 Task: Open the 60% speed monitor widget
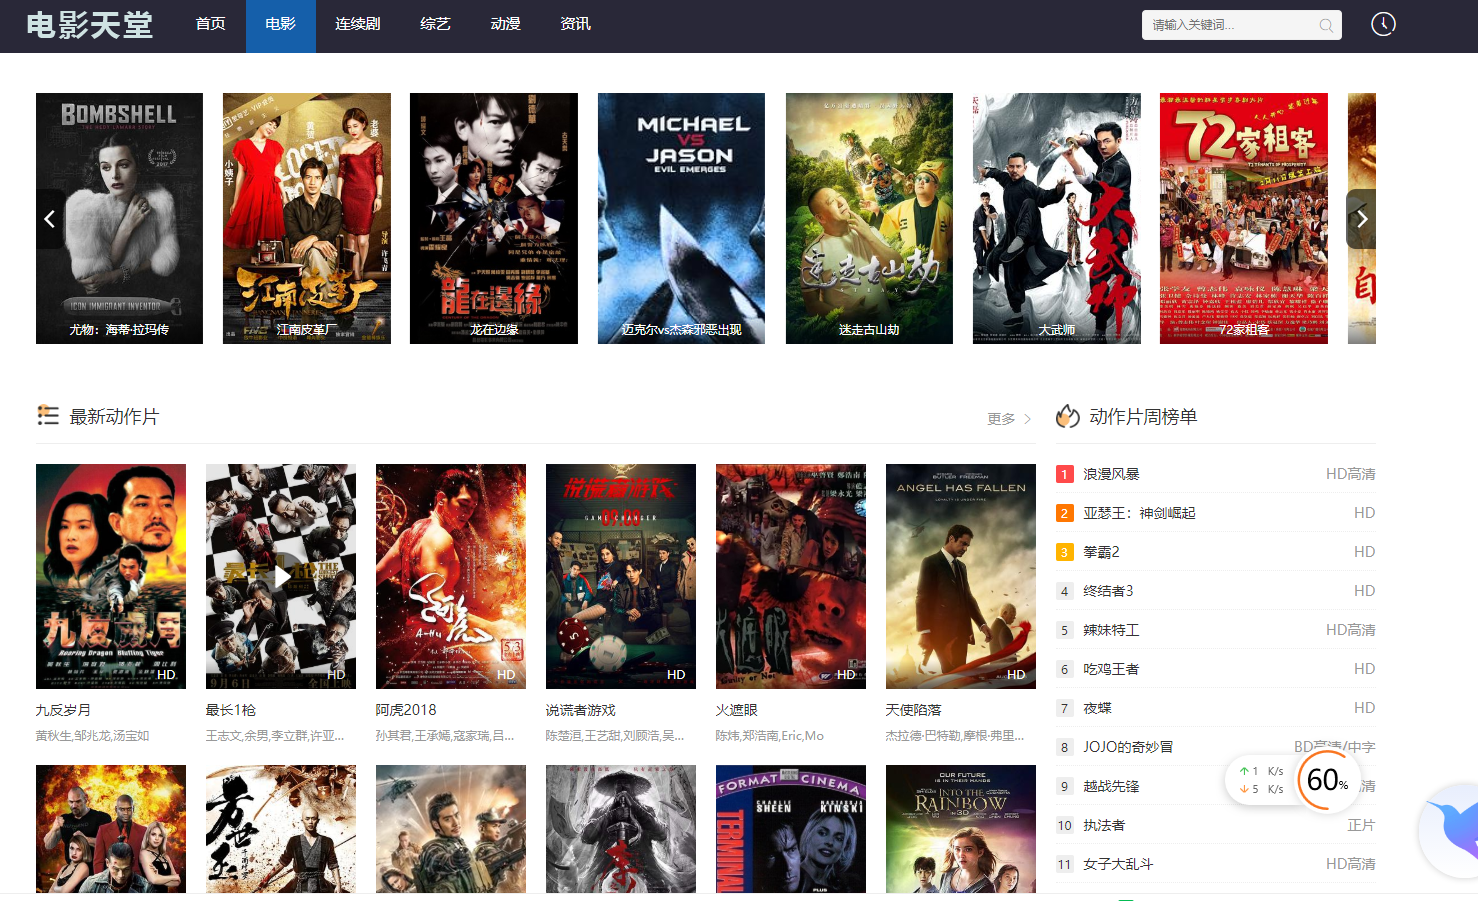pos(1327,780)
